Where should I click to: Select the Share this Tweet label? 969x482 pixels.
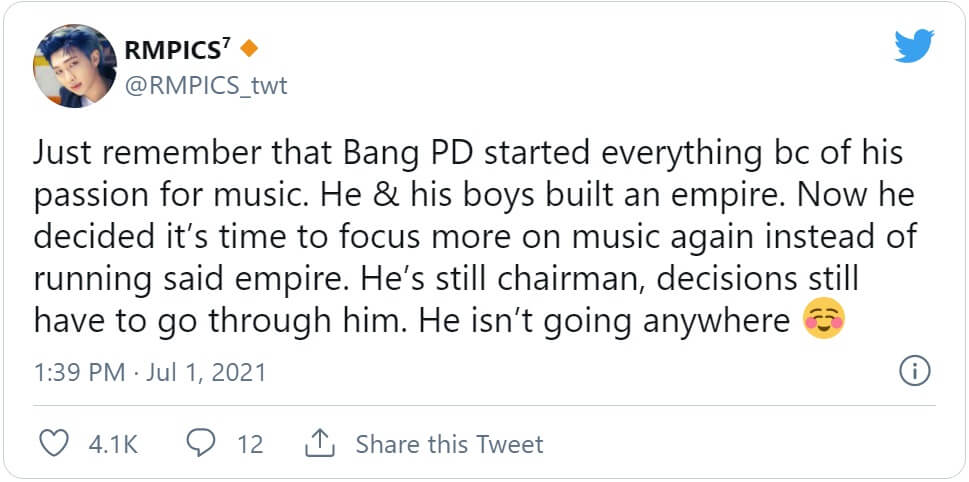pyautogui.click(x=449, y=444)
